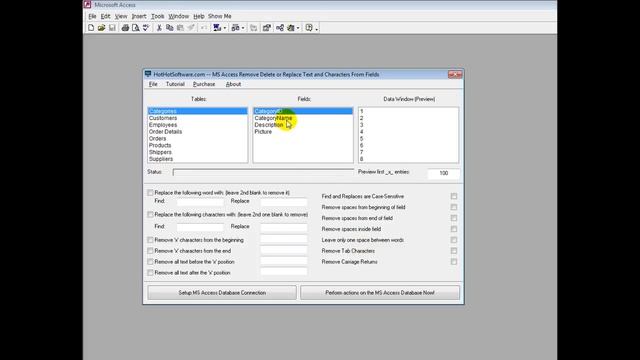
Task: Click the Paste toolbar icon
Action: [x=180, y=28]
